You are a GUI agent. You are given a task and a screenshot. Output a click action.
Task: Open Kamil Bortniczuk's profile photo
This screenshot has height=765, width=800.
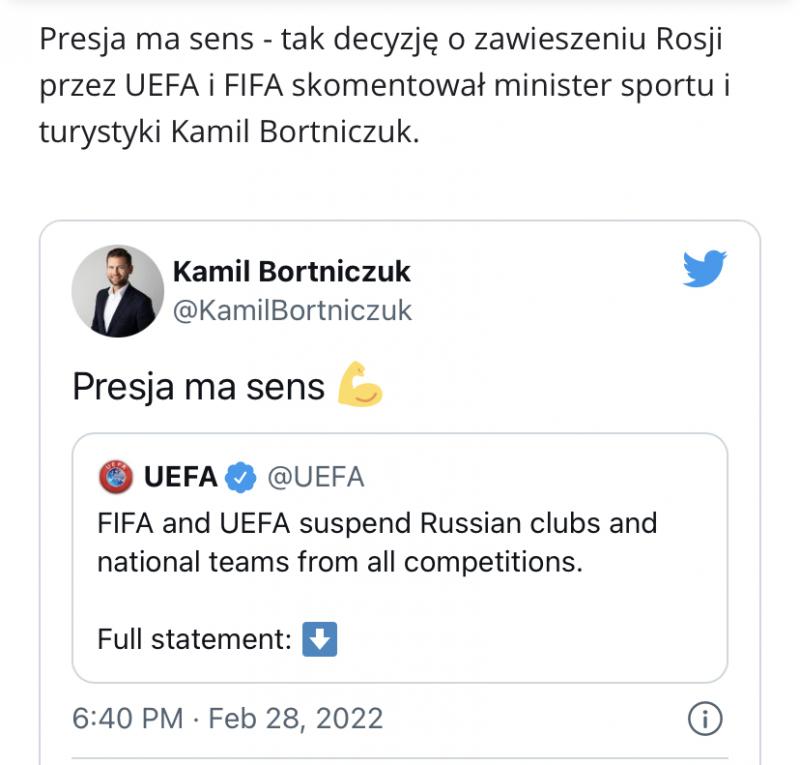click(117, 290)
